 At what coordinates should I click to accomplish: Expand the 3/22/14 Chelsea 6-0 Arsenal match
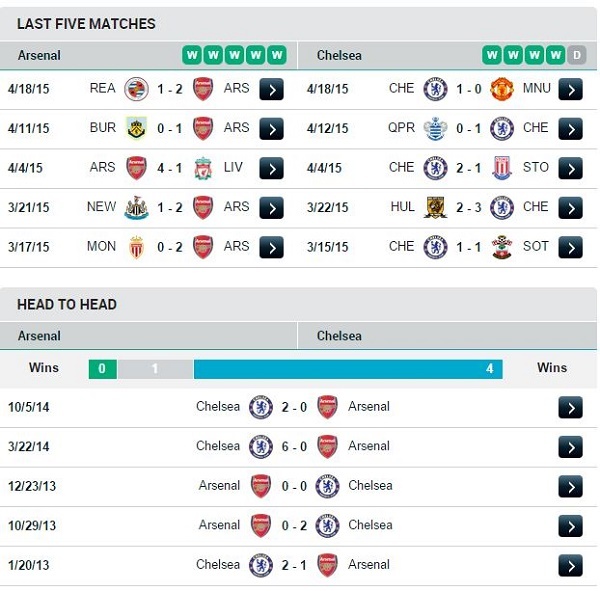pyautogui.click(x=570, y=447)
